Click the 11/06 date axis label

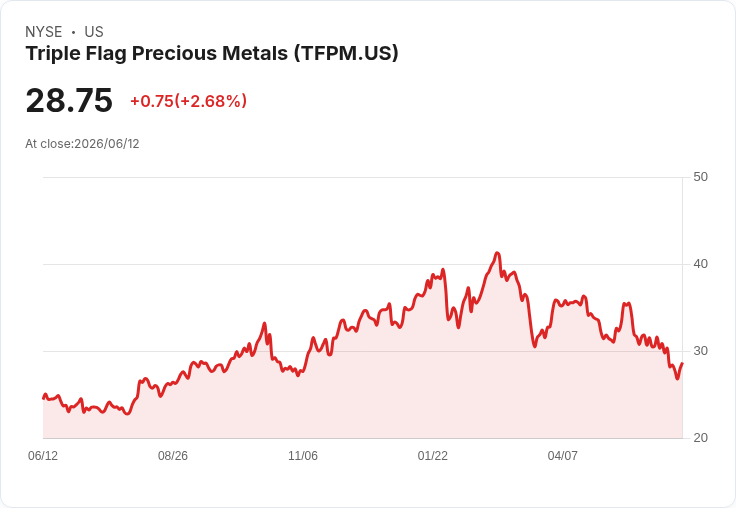[x=303, y=455]
